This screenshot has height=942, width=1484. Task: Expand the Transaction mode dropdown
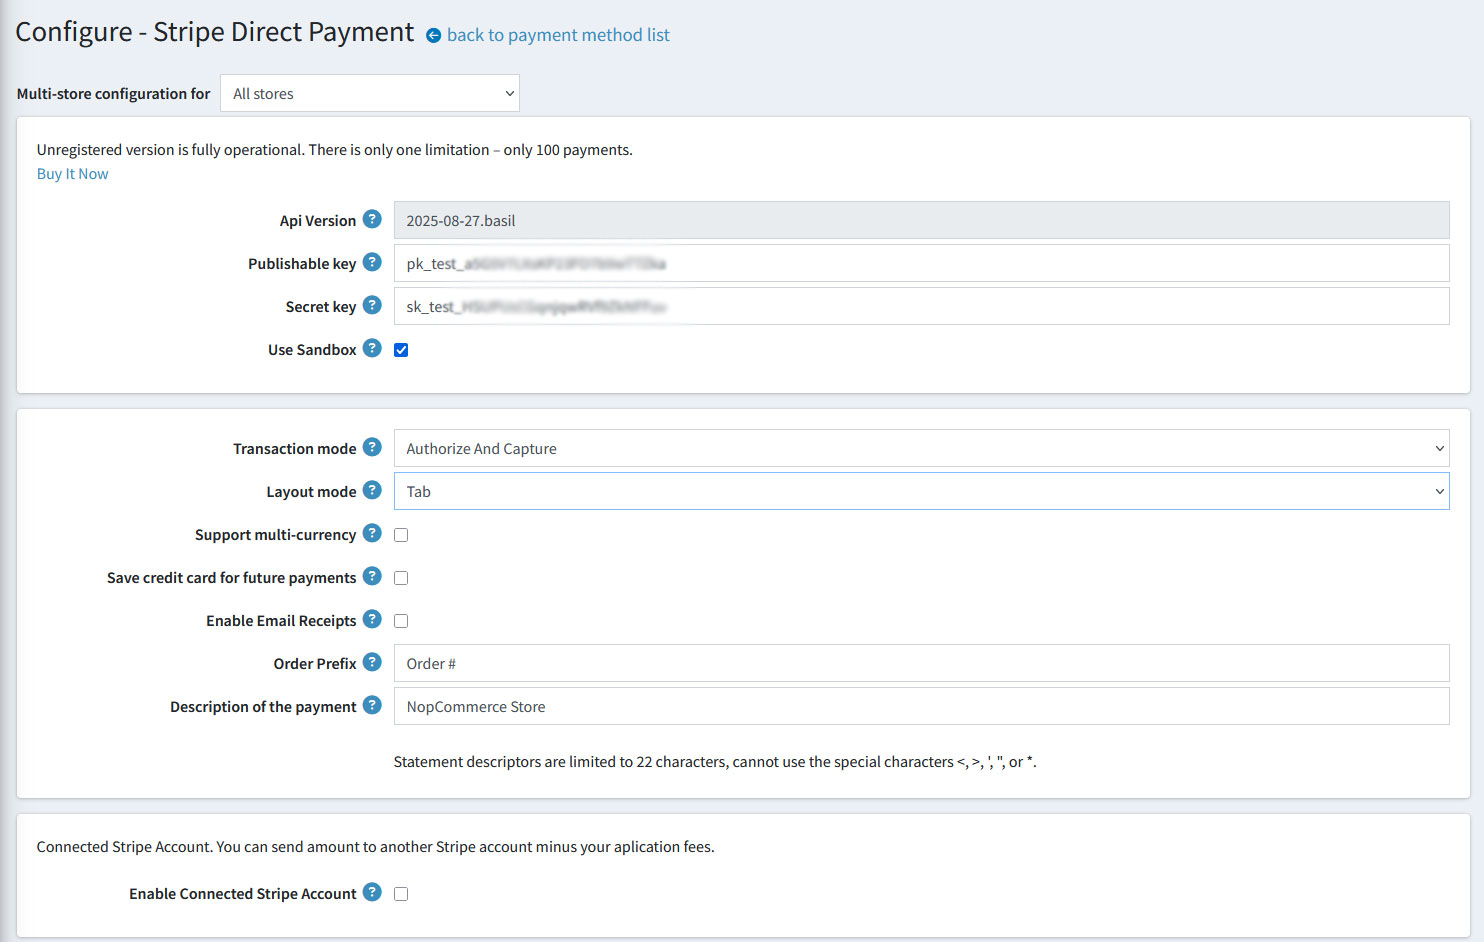(921, 449)
